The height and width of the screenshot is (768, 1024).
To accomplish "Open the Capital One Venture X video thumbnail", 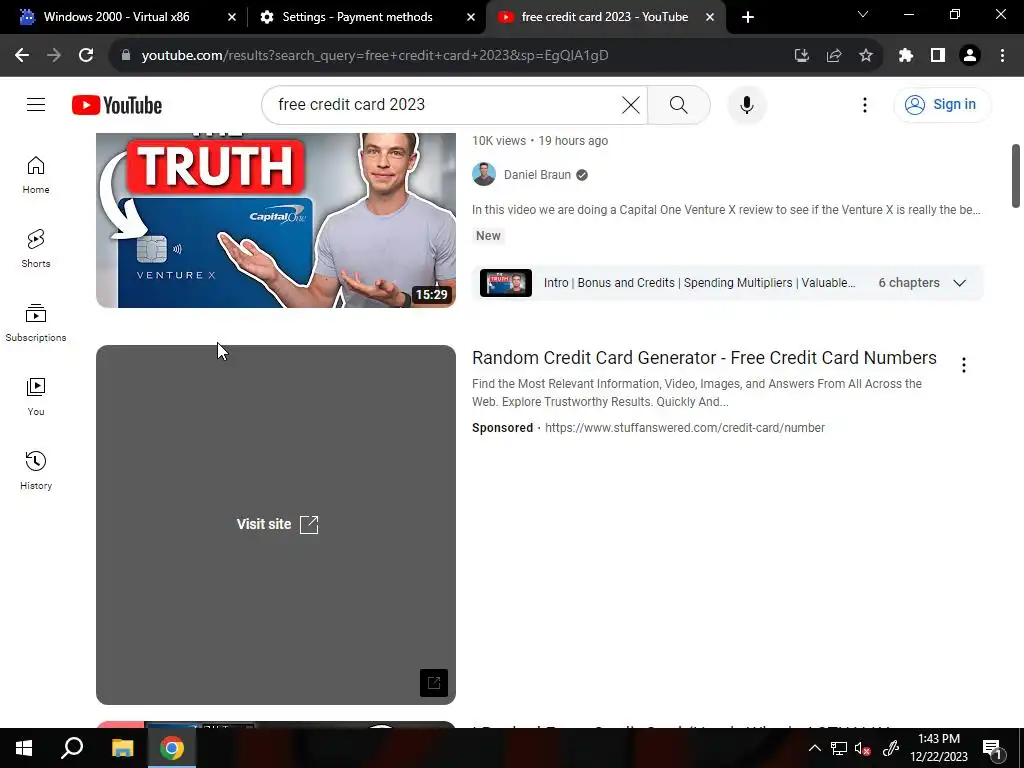I will [276, 220].
